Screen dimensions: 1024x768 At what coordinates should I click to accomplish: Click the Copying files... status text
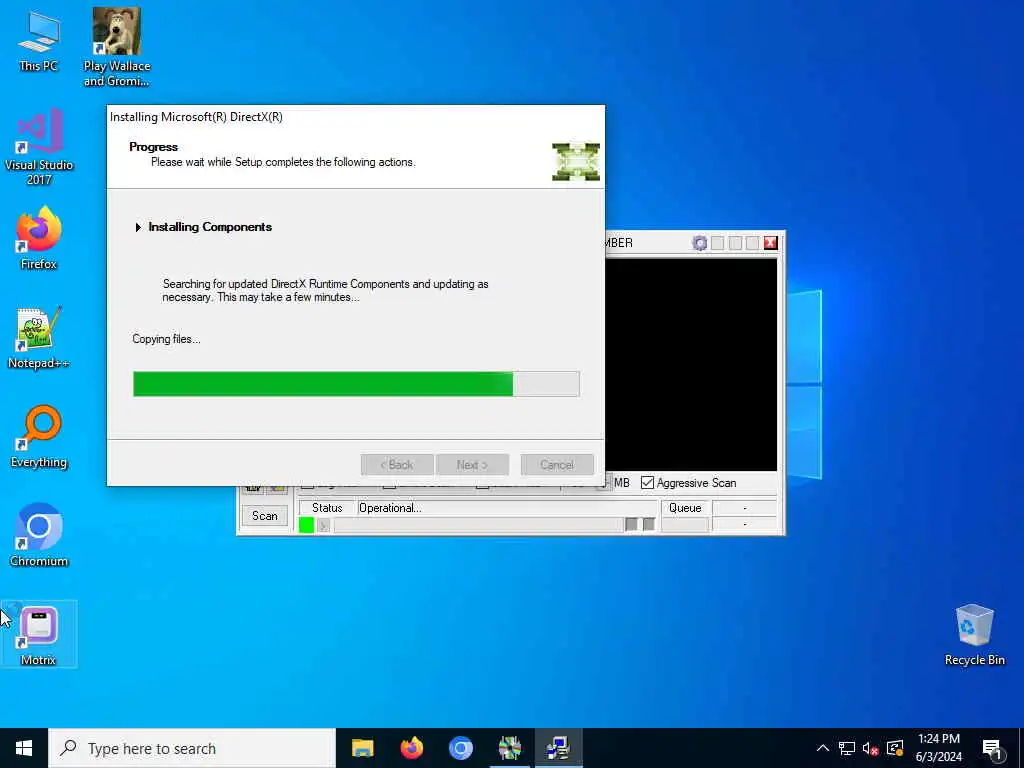(x=166, y=339)
